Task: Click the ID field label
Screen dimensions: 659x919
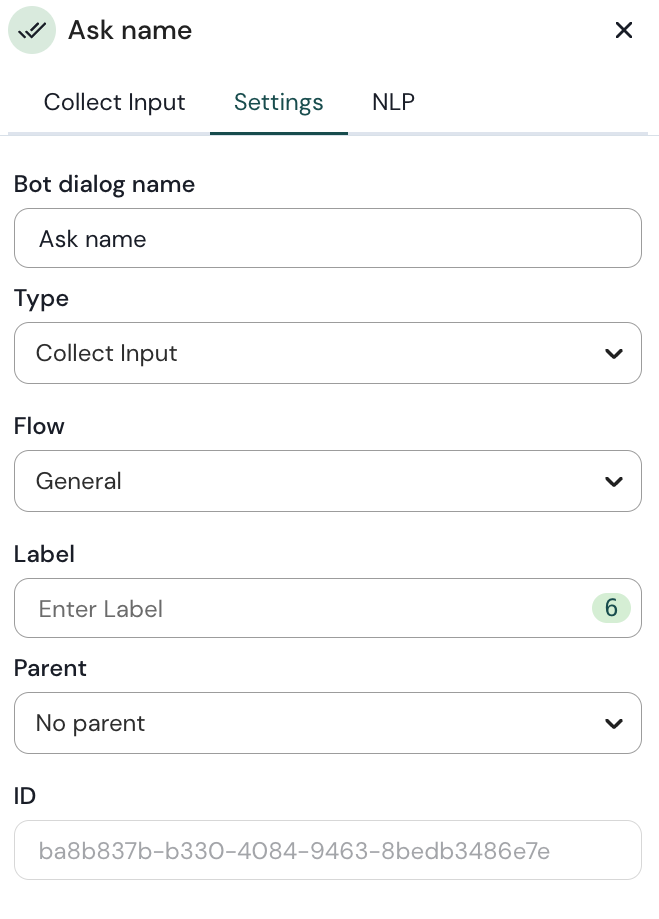Action: click(25, 796)
